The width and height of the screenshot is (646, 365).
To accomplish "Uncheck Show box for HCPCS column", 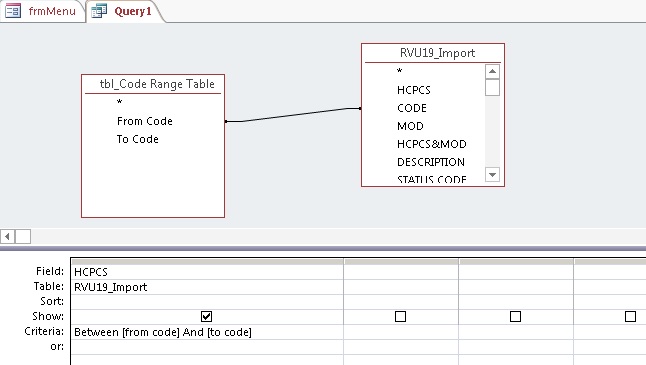I will pos(206,316).
